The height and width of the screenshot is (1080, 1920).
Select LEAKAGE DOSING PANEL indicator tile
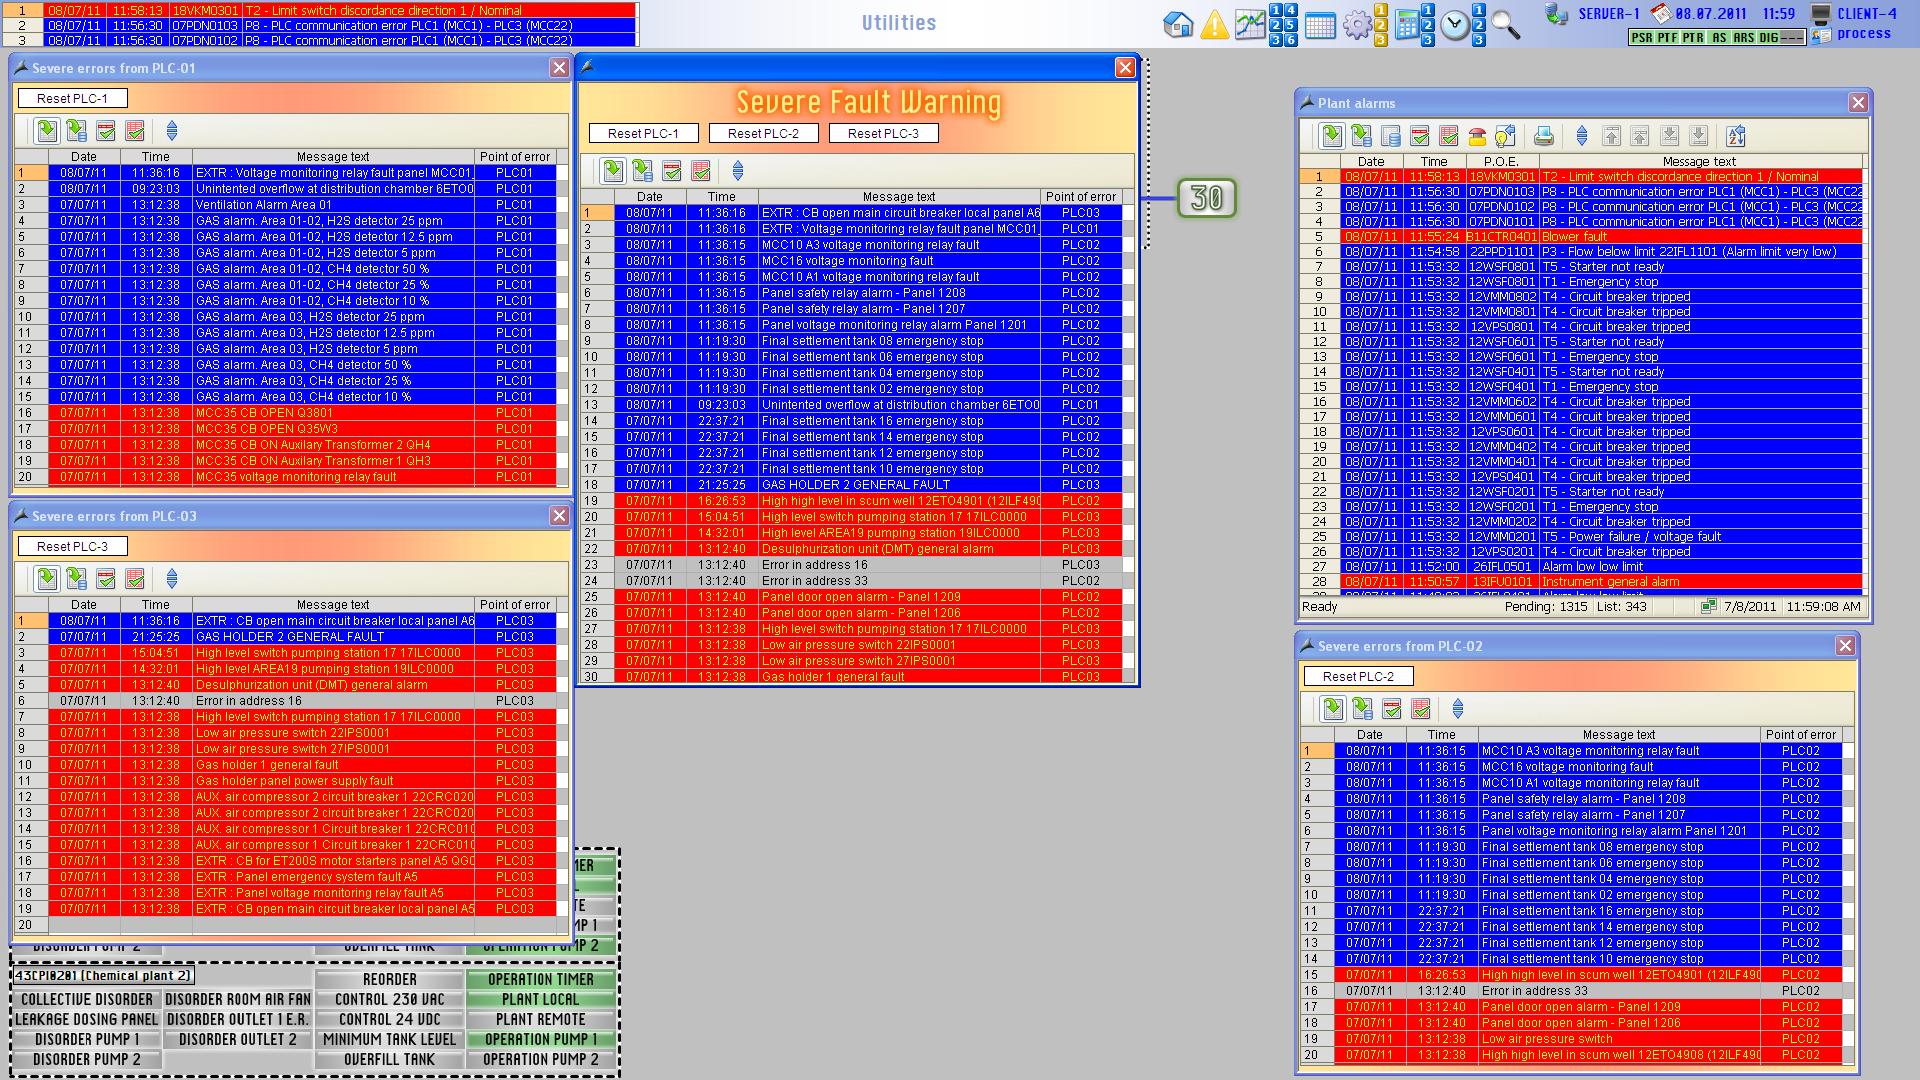[x=87, y=1019]
